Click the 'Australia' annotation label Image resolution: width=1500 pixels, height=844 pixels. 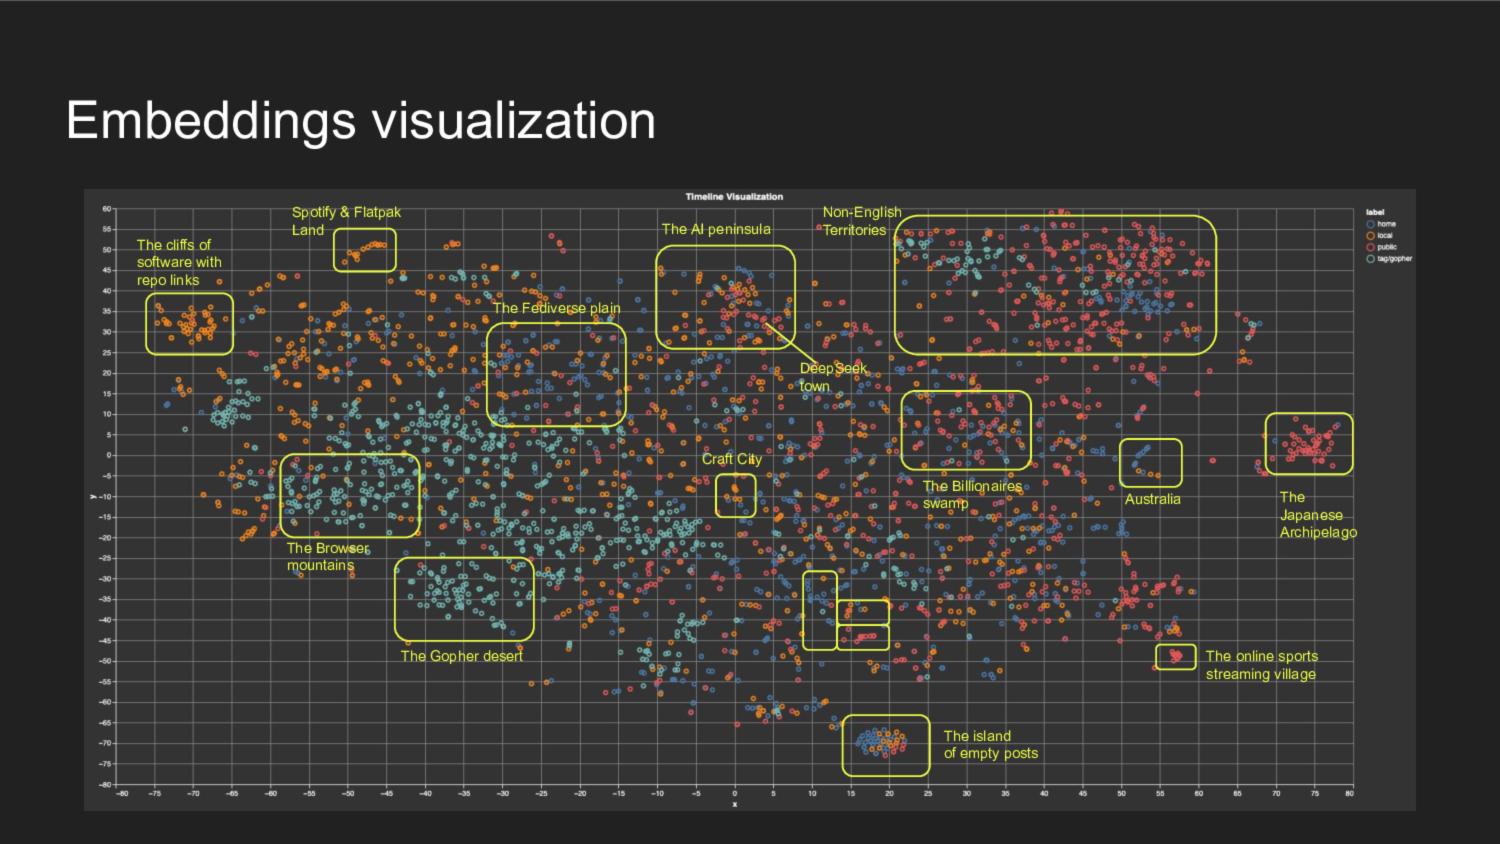[1152, 499]
